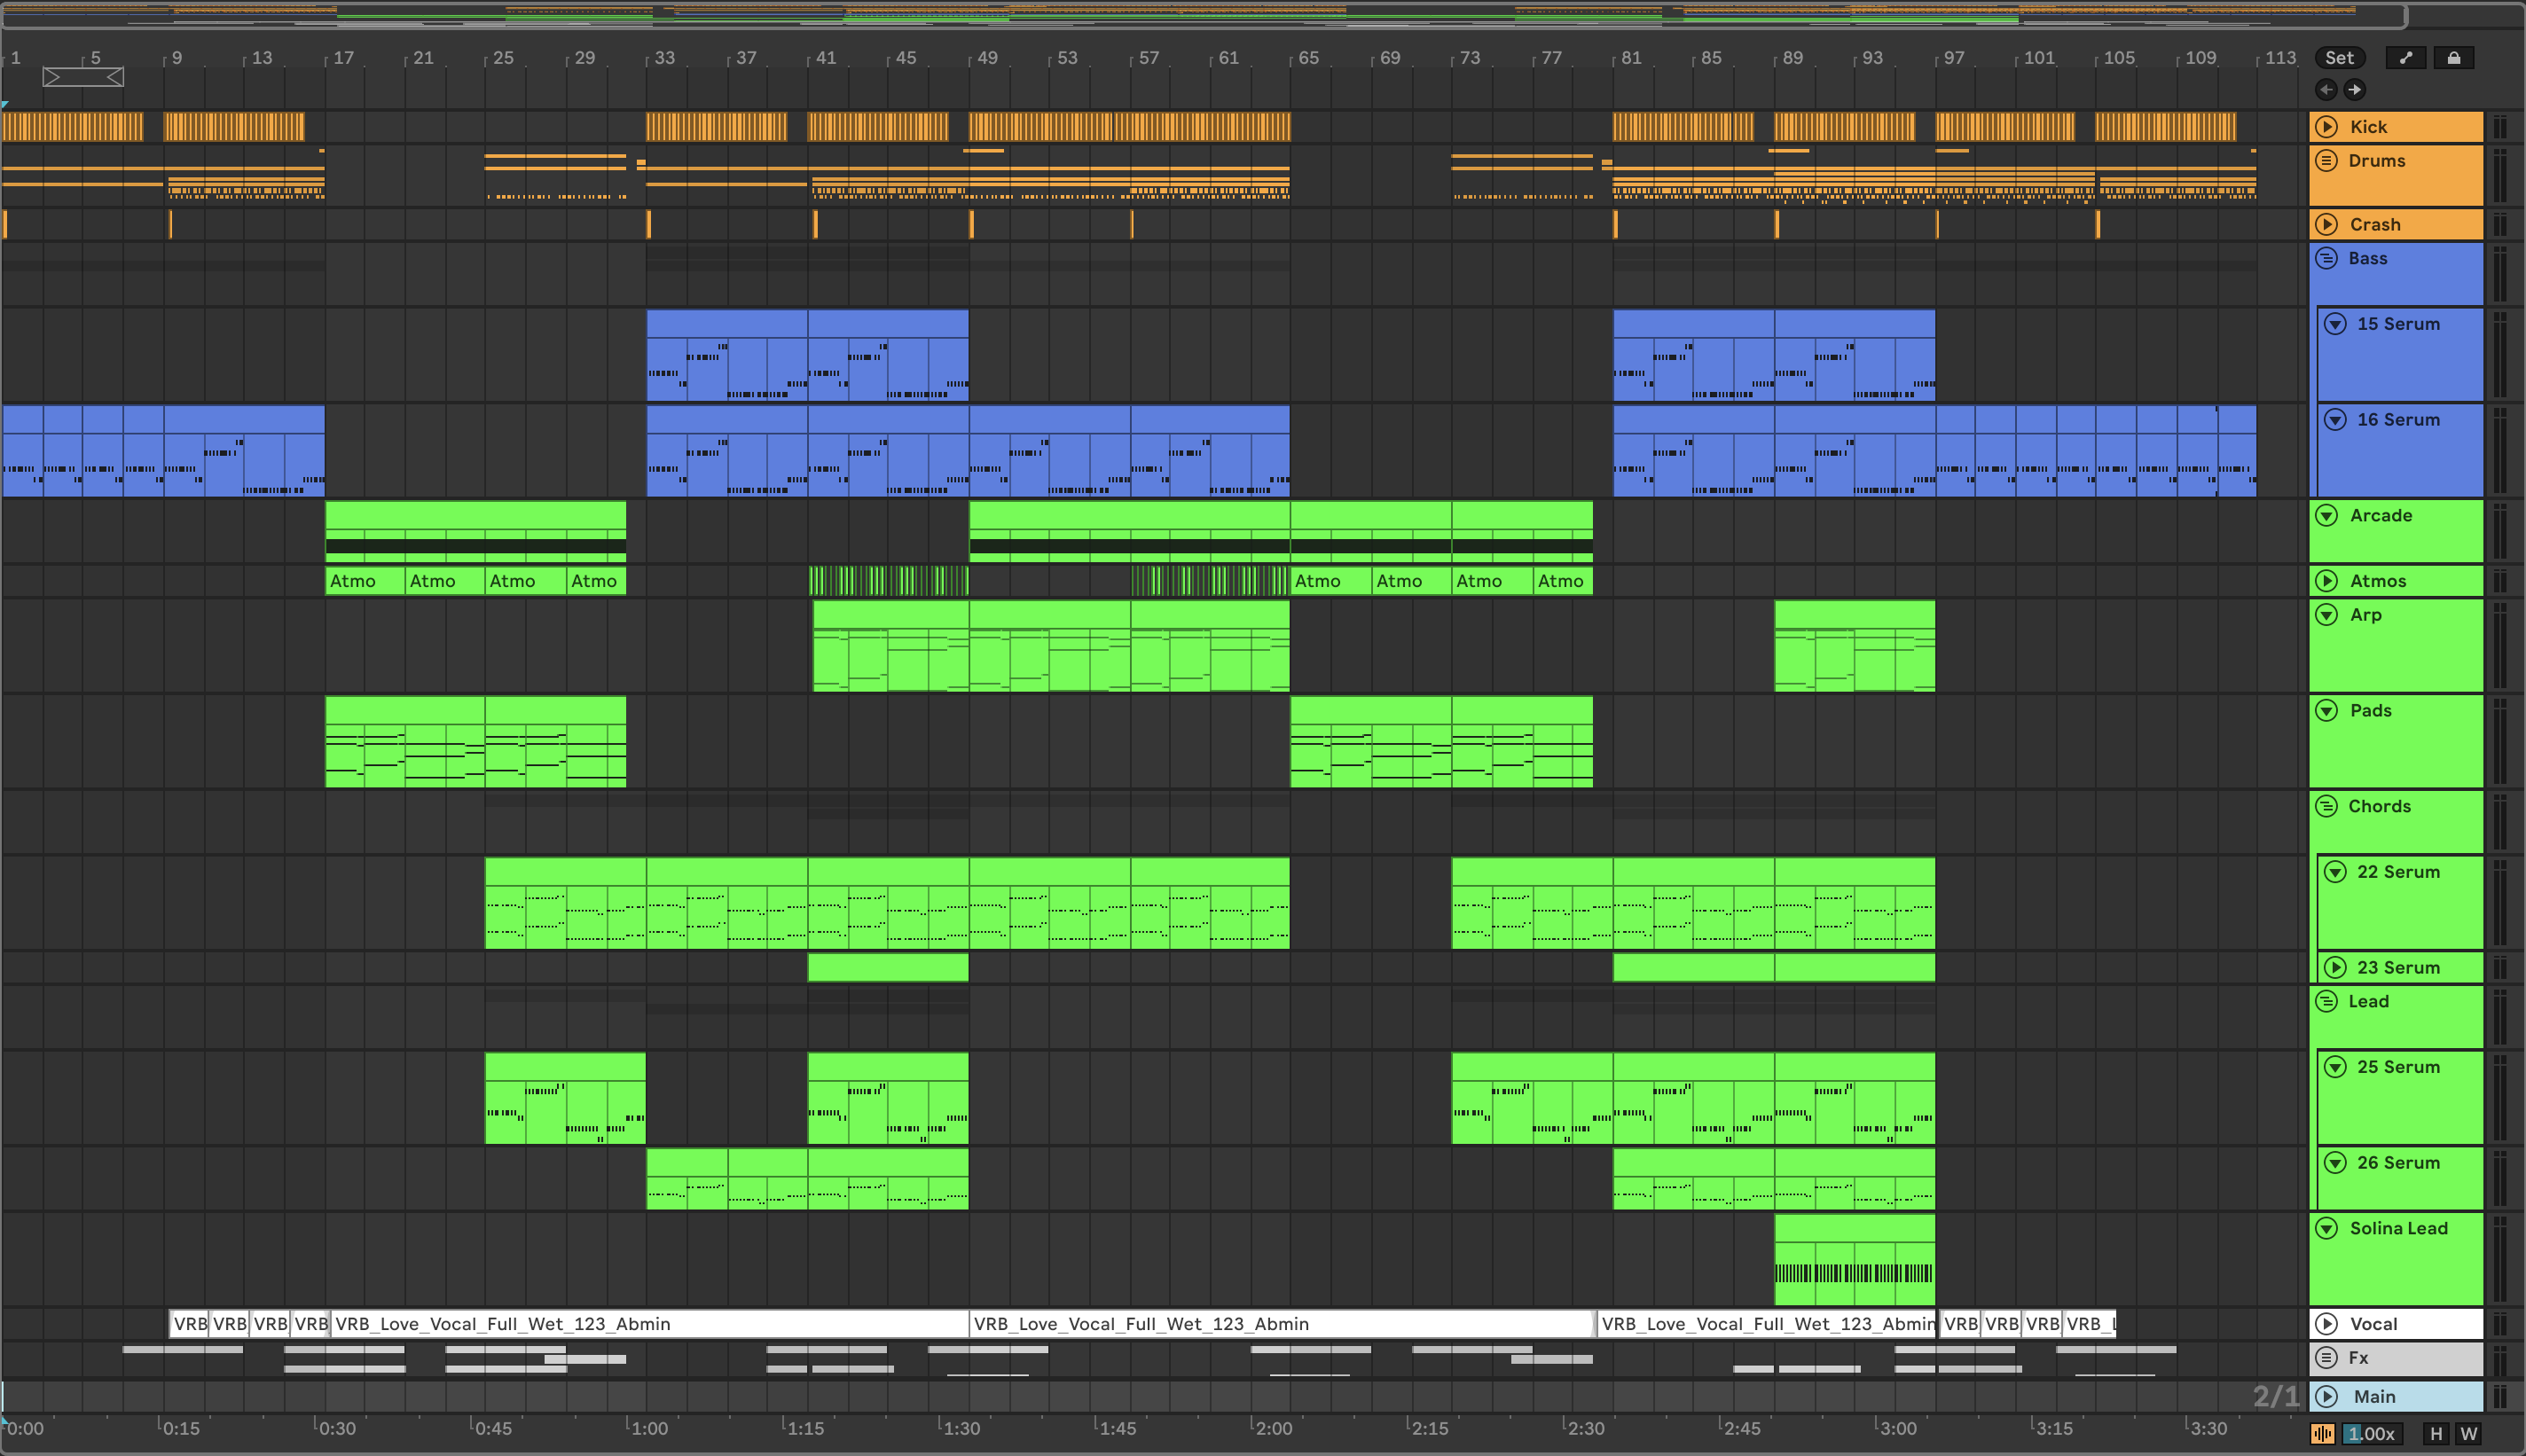Screen dimensions: 2526x1456
Task: Click the Kick track fold circle icon
Action: (x=2327, y=126)
